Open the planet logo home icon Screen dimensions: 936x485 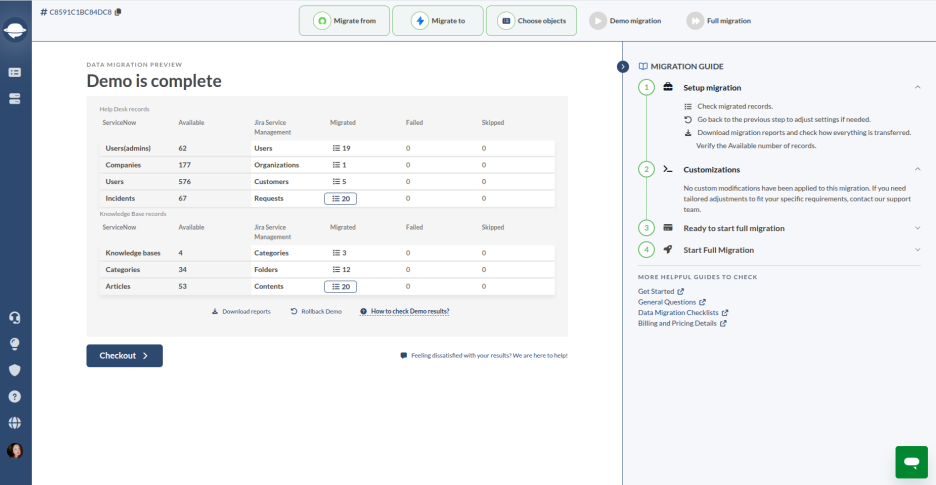tap(15, 30)
